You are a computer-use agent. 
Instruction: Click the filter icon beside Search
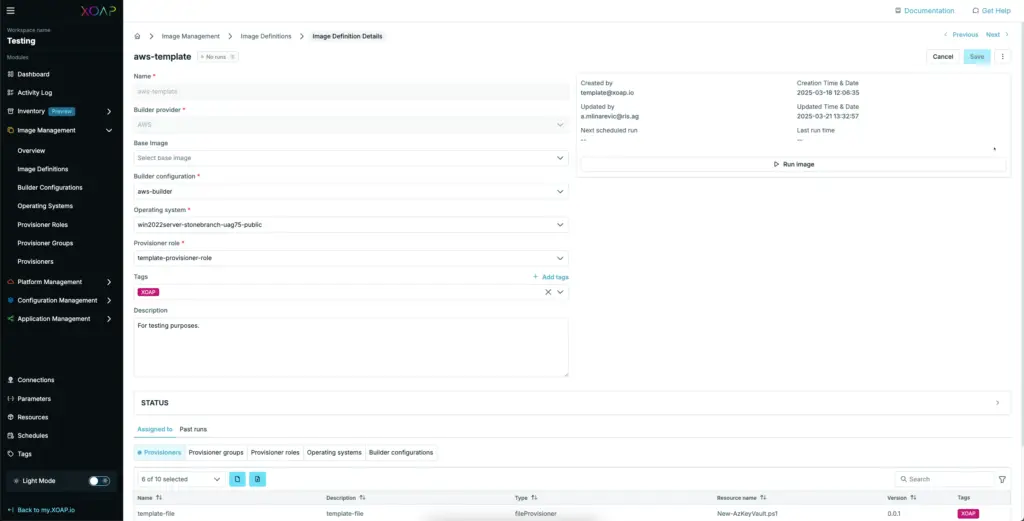tap(1003, 480)
